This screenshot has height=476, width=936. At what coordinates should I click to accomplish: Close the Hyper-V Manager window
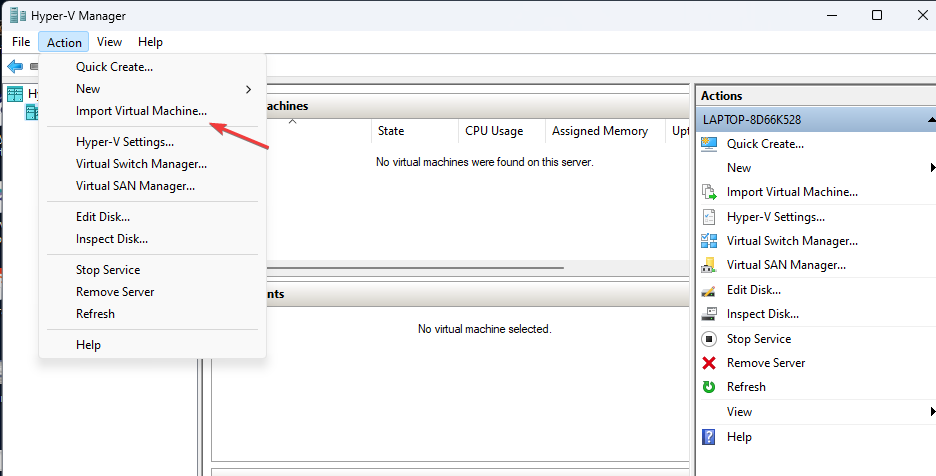coord(922,15)
